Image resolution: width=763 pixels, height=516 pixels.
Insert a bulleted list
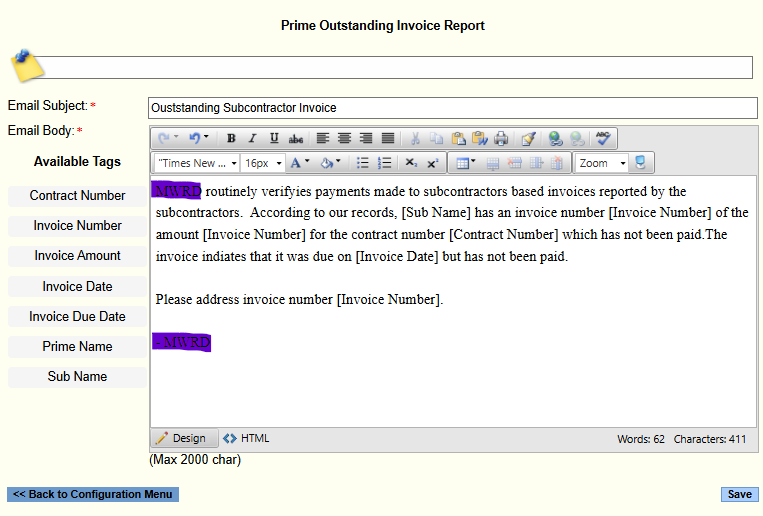tap(363, 163)
